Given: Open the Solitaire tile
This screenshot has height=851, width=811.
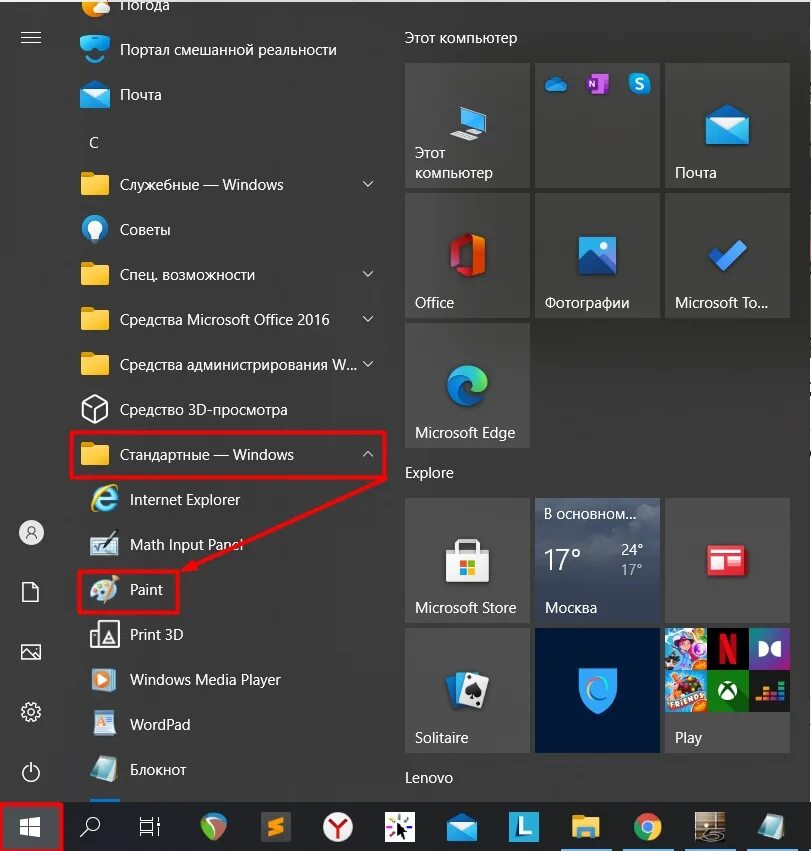Looking at the screenshot, I should pyautogui.click(x=467, y=691).
